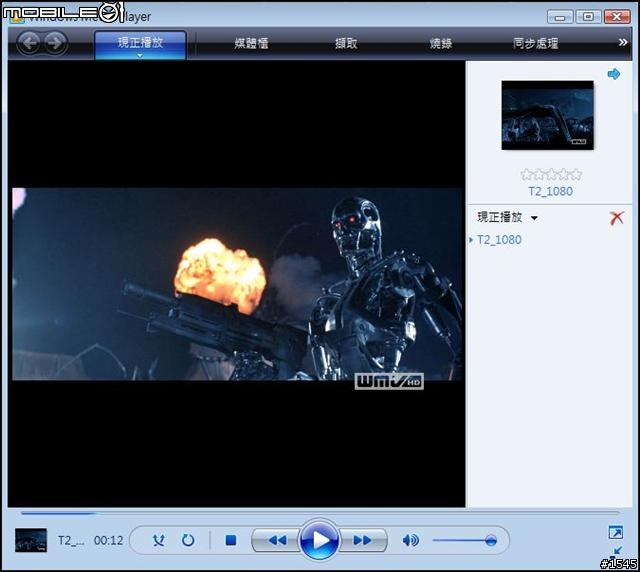Open the T2_1080 title link under stars

[550, 191]
